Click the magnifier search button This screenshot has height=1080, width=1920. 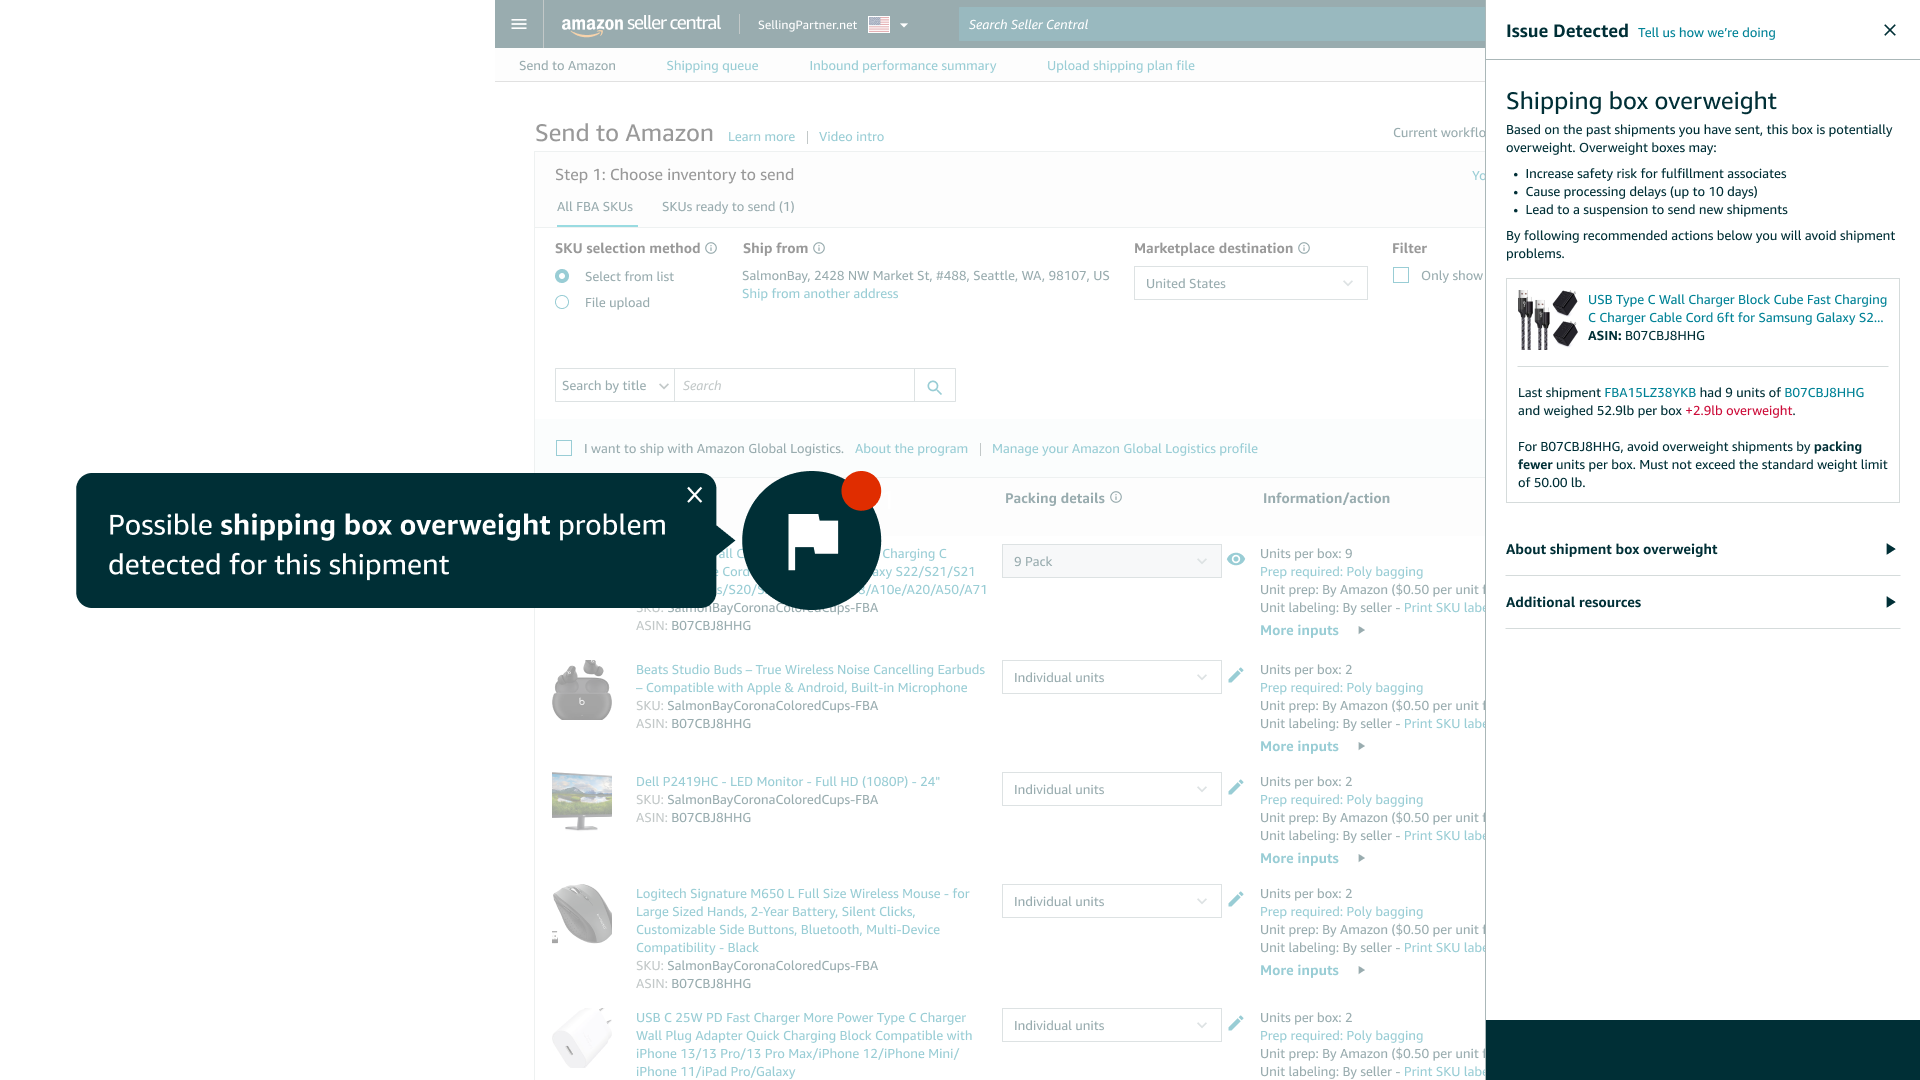pyautogui.click(x=934, y=386)
